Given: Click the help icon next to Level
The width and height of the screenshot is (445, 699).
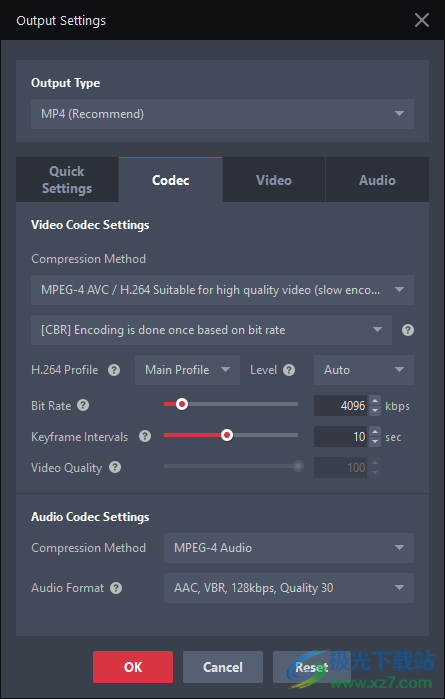Looking at the screenshot, I should (x=289, y=370).
